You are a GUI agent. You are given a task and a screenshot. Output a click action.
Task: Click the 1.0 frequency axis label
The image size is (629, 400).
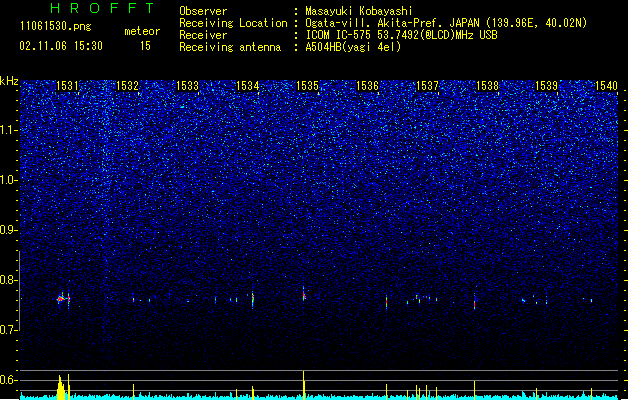(9, 180)
